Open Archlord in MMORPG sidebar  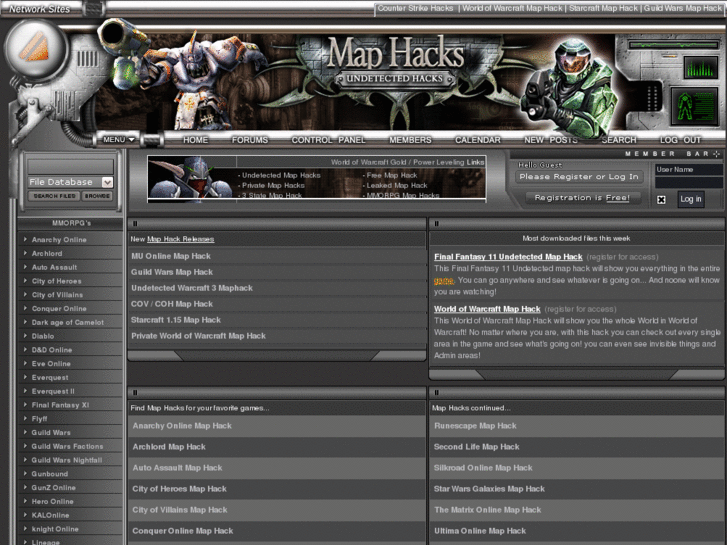pos(47,254)
